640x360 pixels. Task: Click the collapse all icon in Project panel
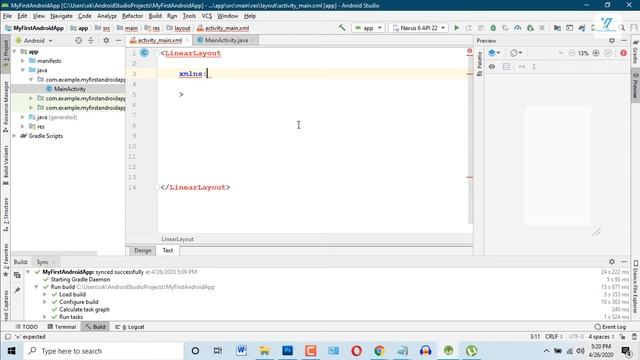[x=91, y=40]
